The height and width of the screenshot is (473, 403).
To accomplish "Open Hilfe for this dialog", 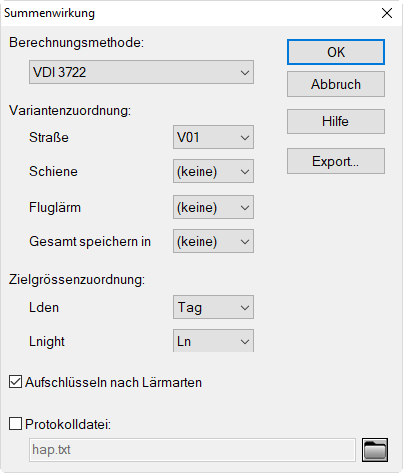I will pyautogui.click(x=336, y=121).
